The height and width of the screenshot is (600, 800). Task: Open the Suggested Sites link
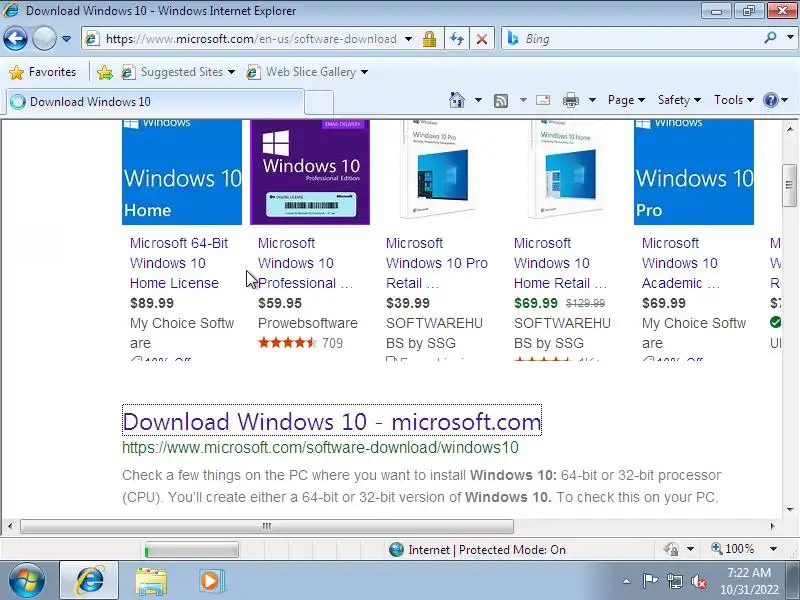tap(179, 72)
